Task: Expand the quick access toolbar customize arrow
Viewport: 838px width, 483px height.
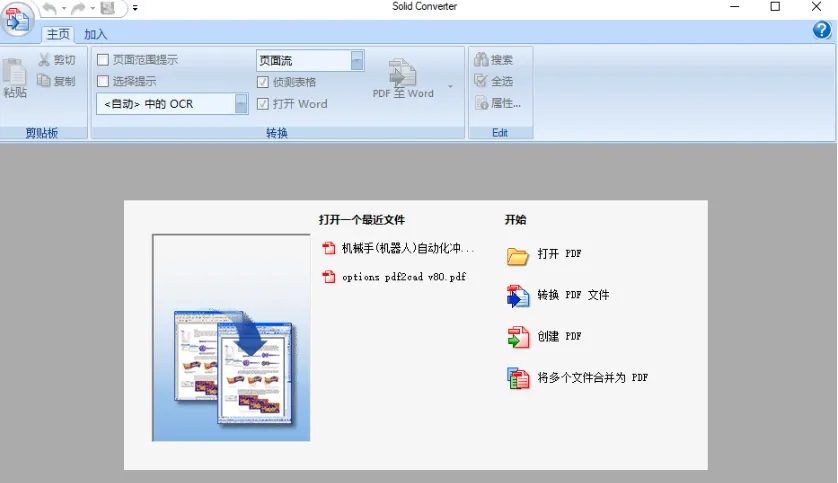Action: click(135, 8)
